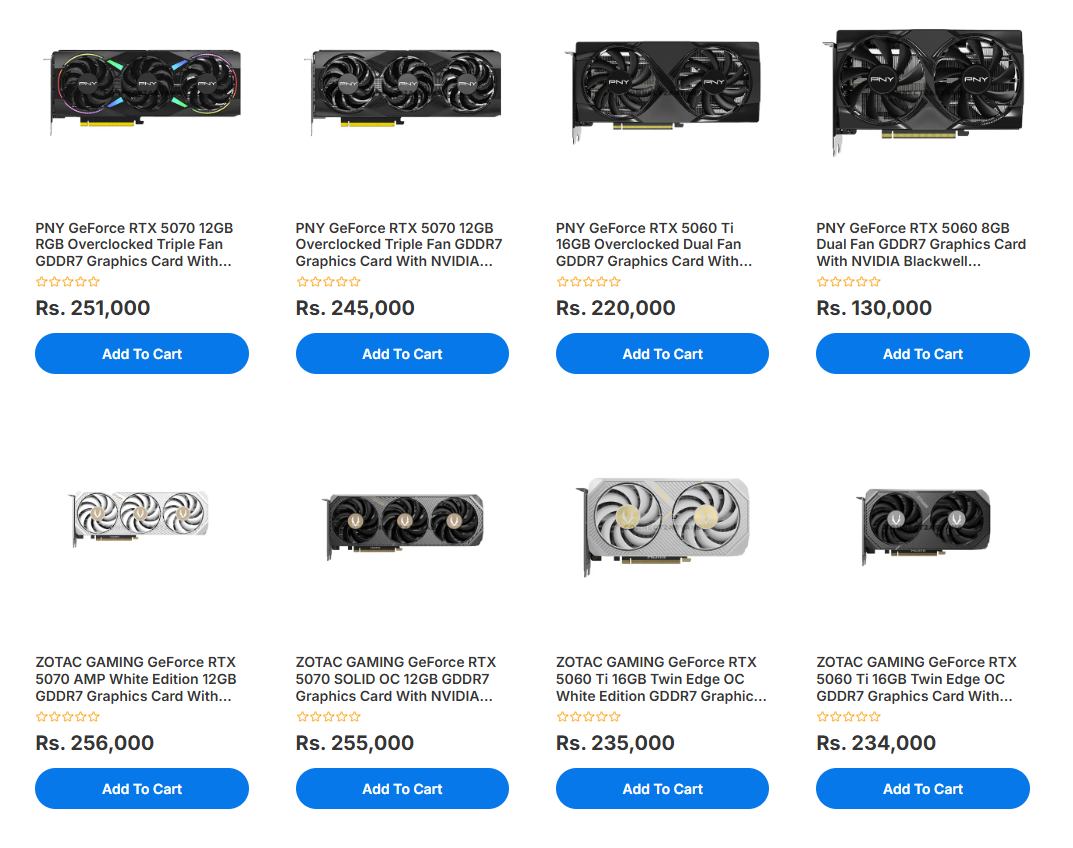Image resolution: width=1073 pixels, height=848 pixels.
Task: Add Rs. 220,000 PNY 5060 Ti to cart
Action: (x=662, y=354)
